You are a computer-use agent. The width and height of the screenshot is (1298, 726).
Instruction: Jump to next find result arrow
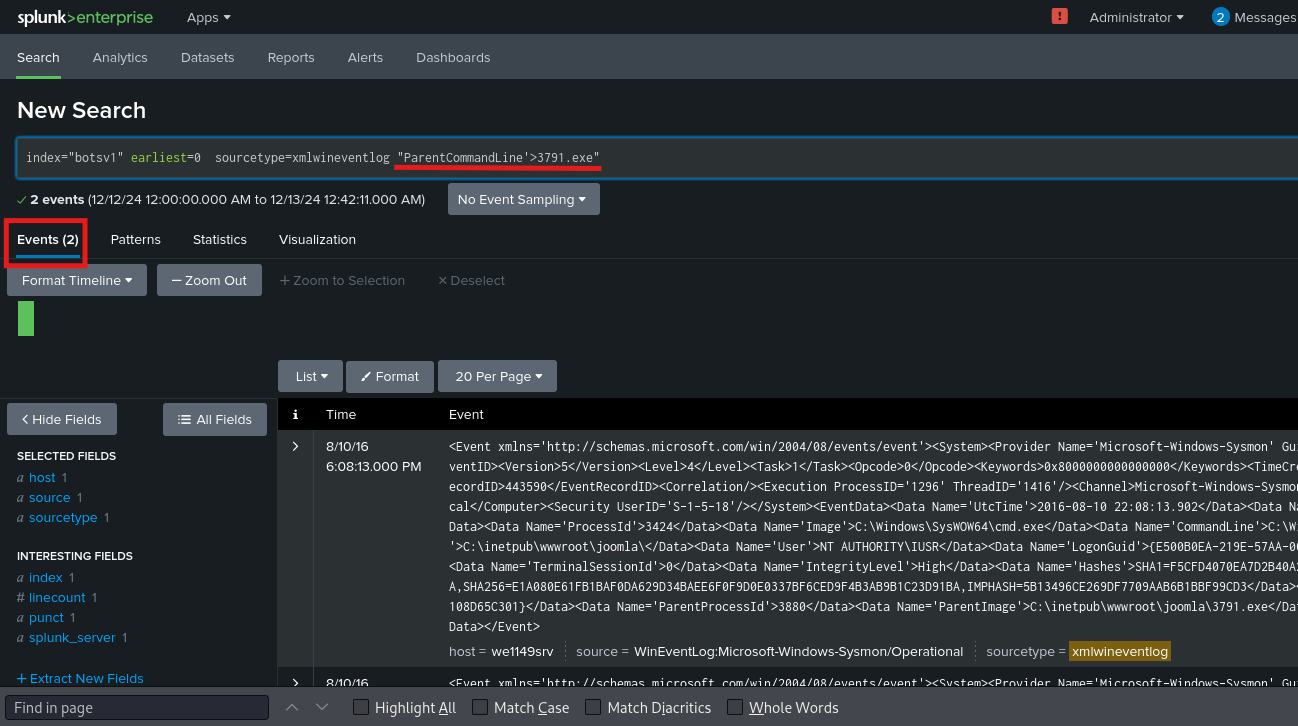click(322, 707)
